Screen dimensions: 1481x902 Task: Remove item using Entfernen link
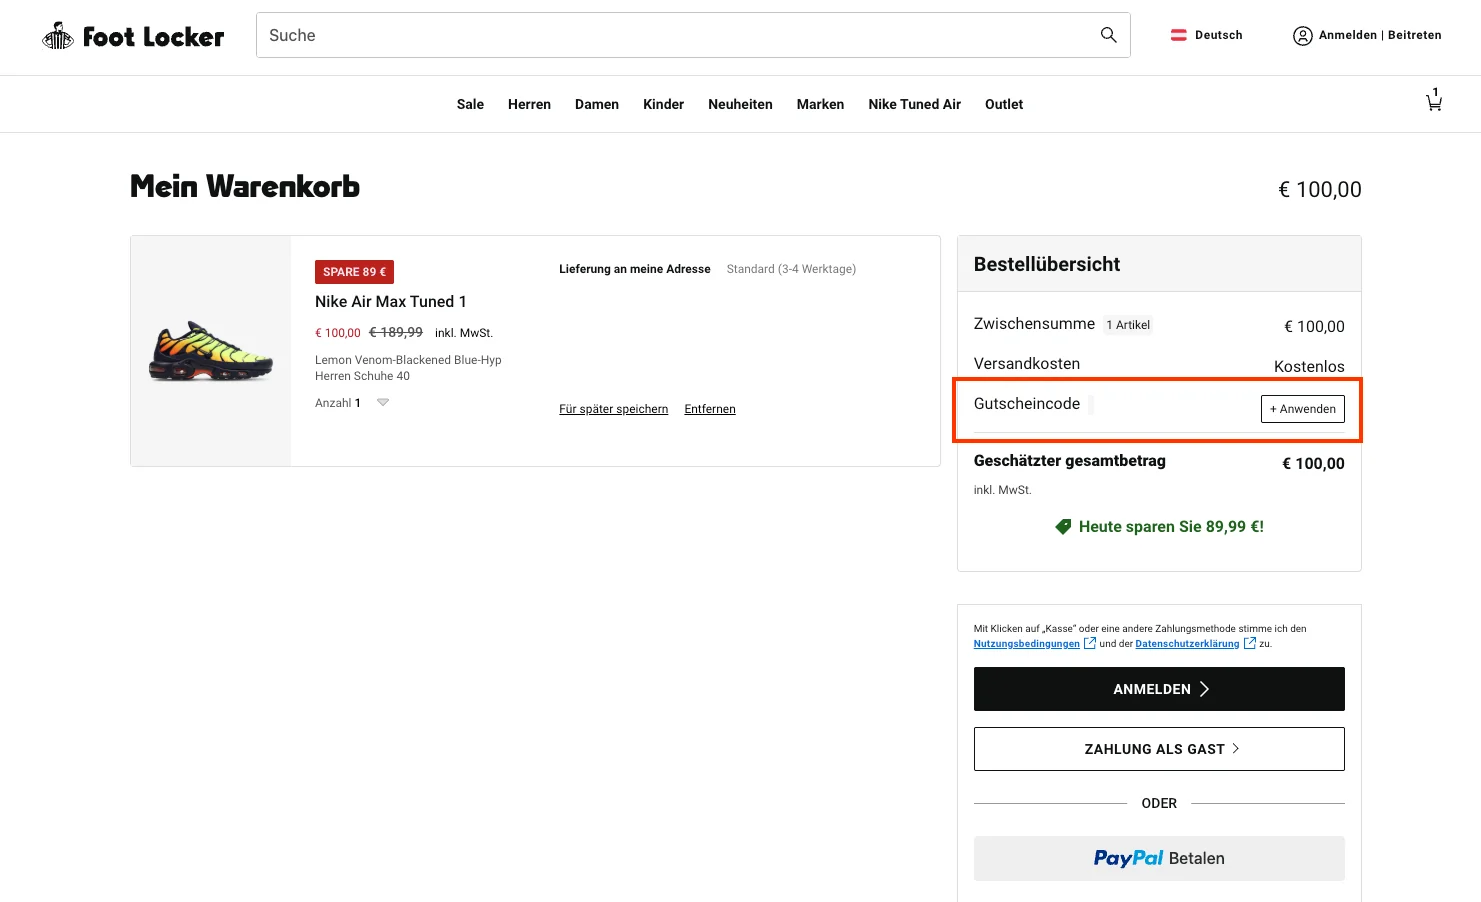(x=709, y=408)
